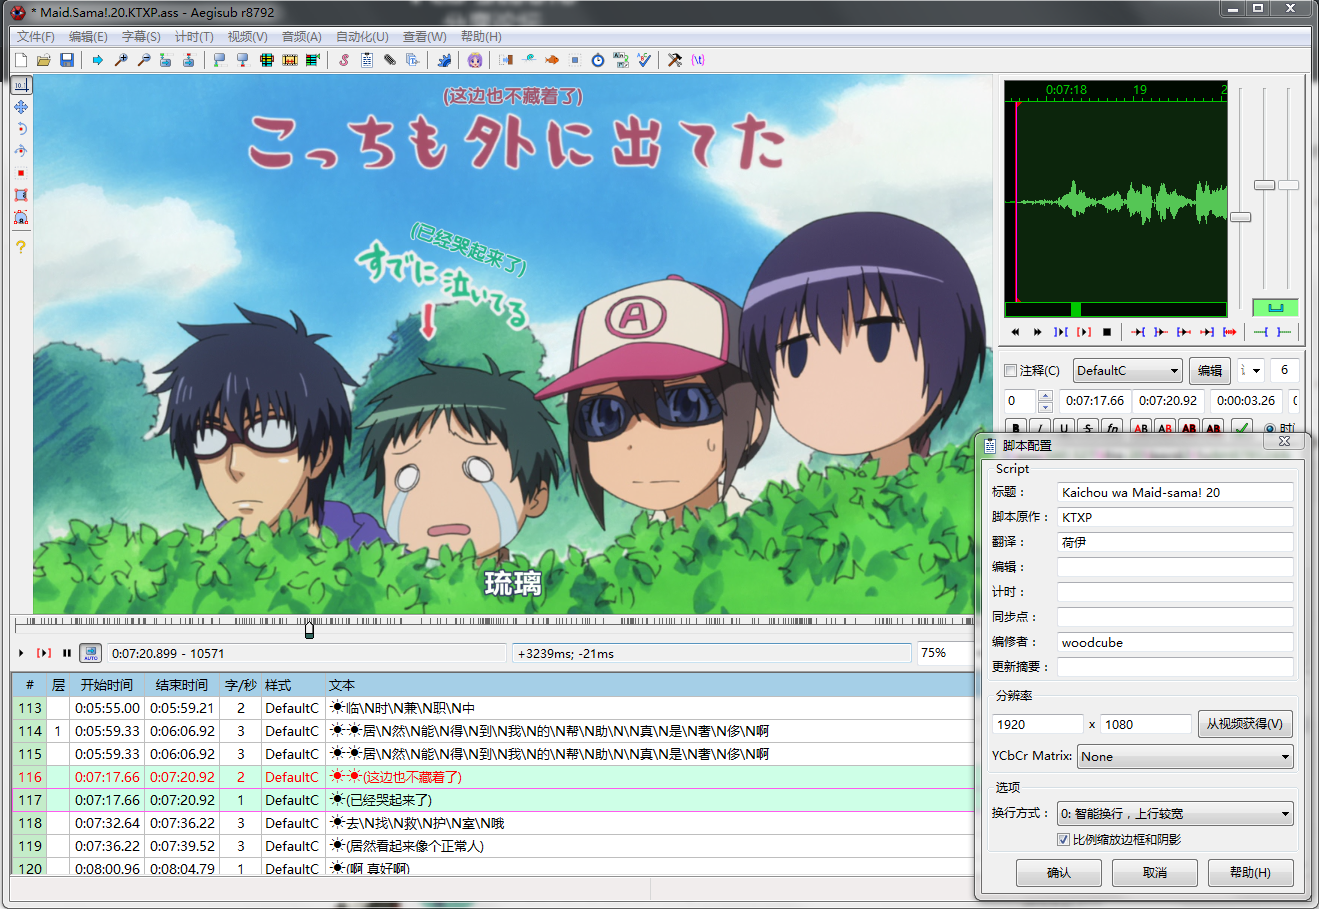Play audio selection blue bracket icon
Viewport: 1319px width, 909px height.
pyautogui.click(x=1061, y=332)
